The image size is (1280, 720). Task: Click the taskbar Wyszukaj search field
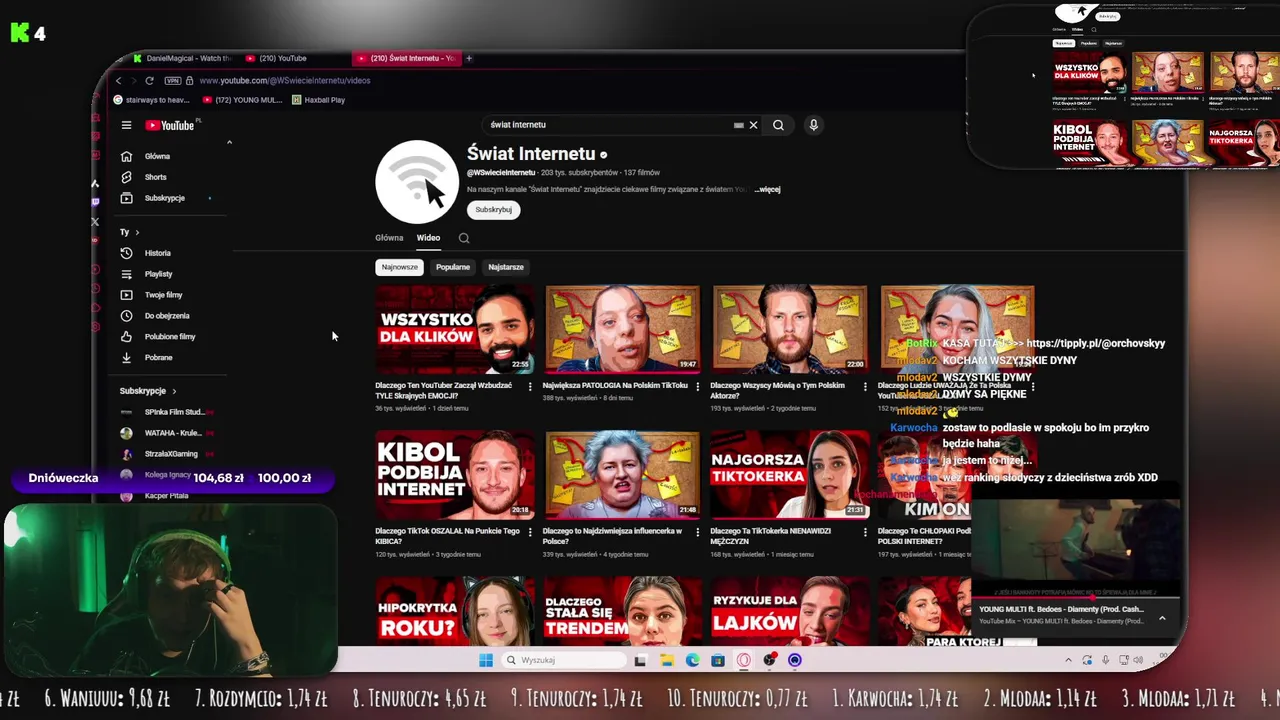562,660
